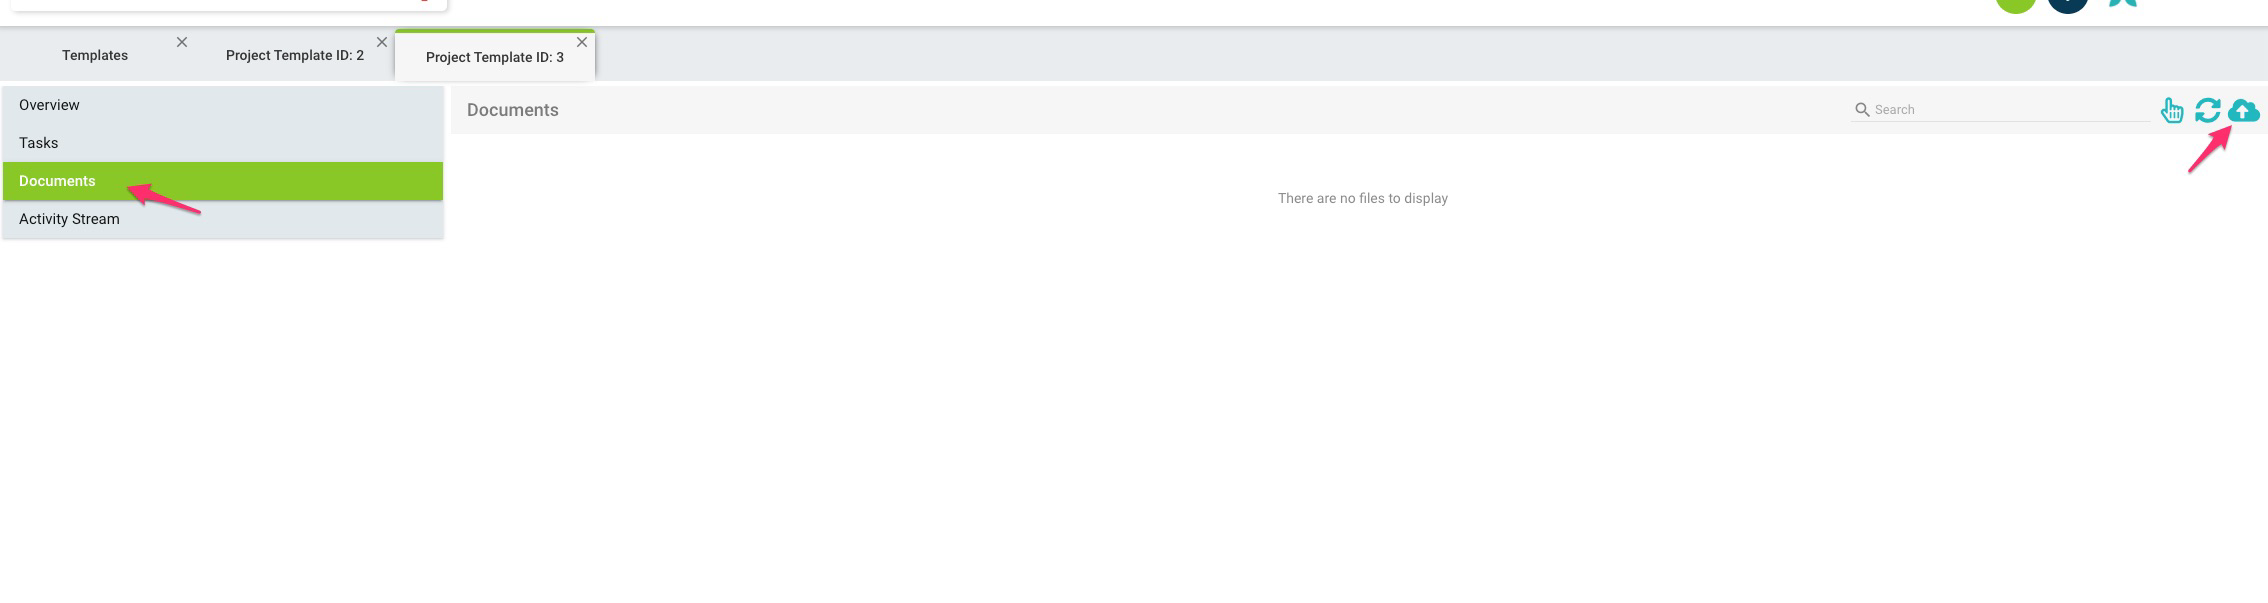Close the Project Template ID: 2 tab
Image resolution: width=2268 pixels, height=603 pixels.
[382, 42]
